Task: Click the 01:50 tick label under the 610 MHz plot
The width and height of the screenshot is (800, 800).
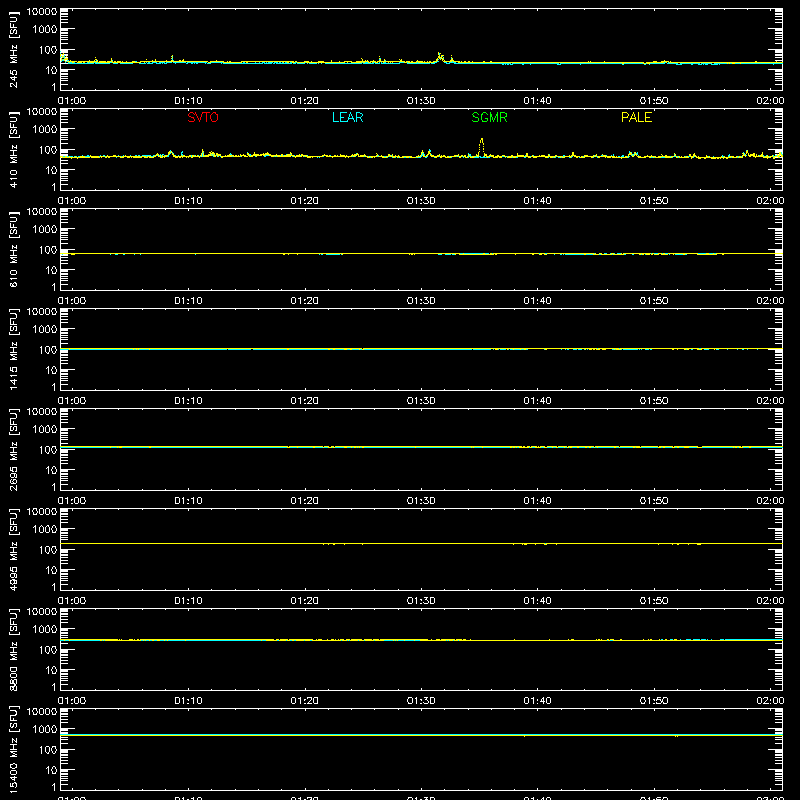Action: coord(654,301)
